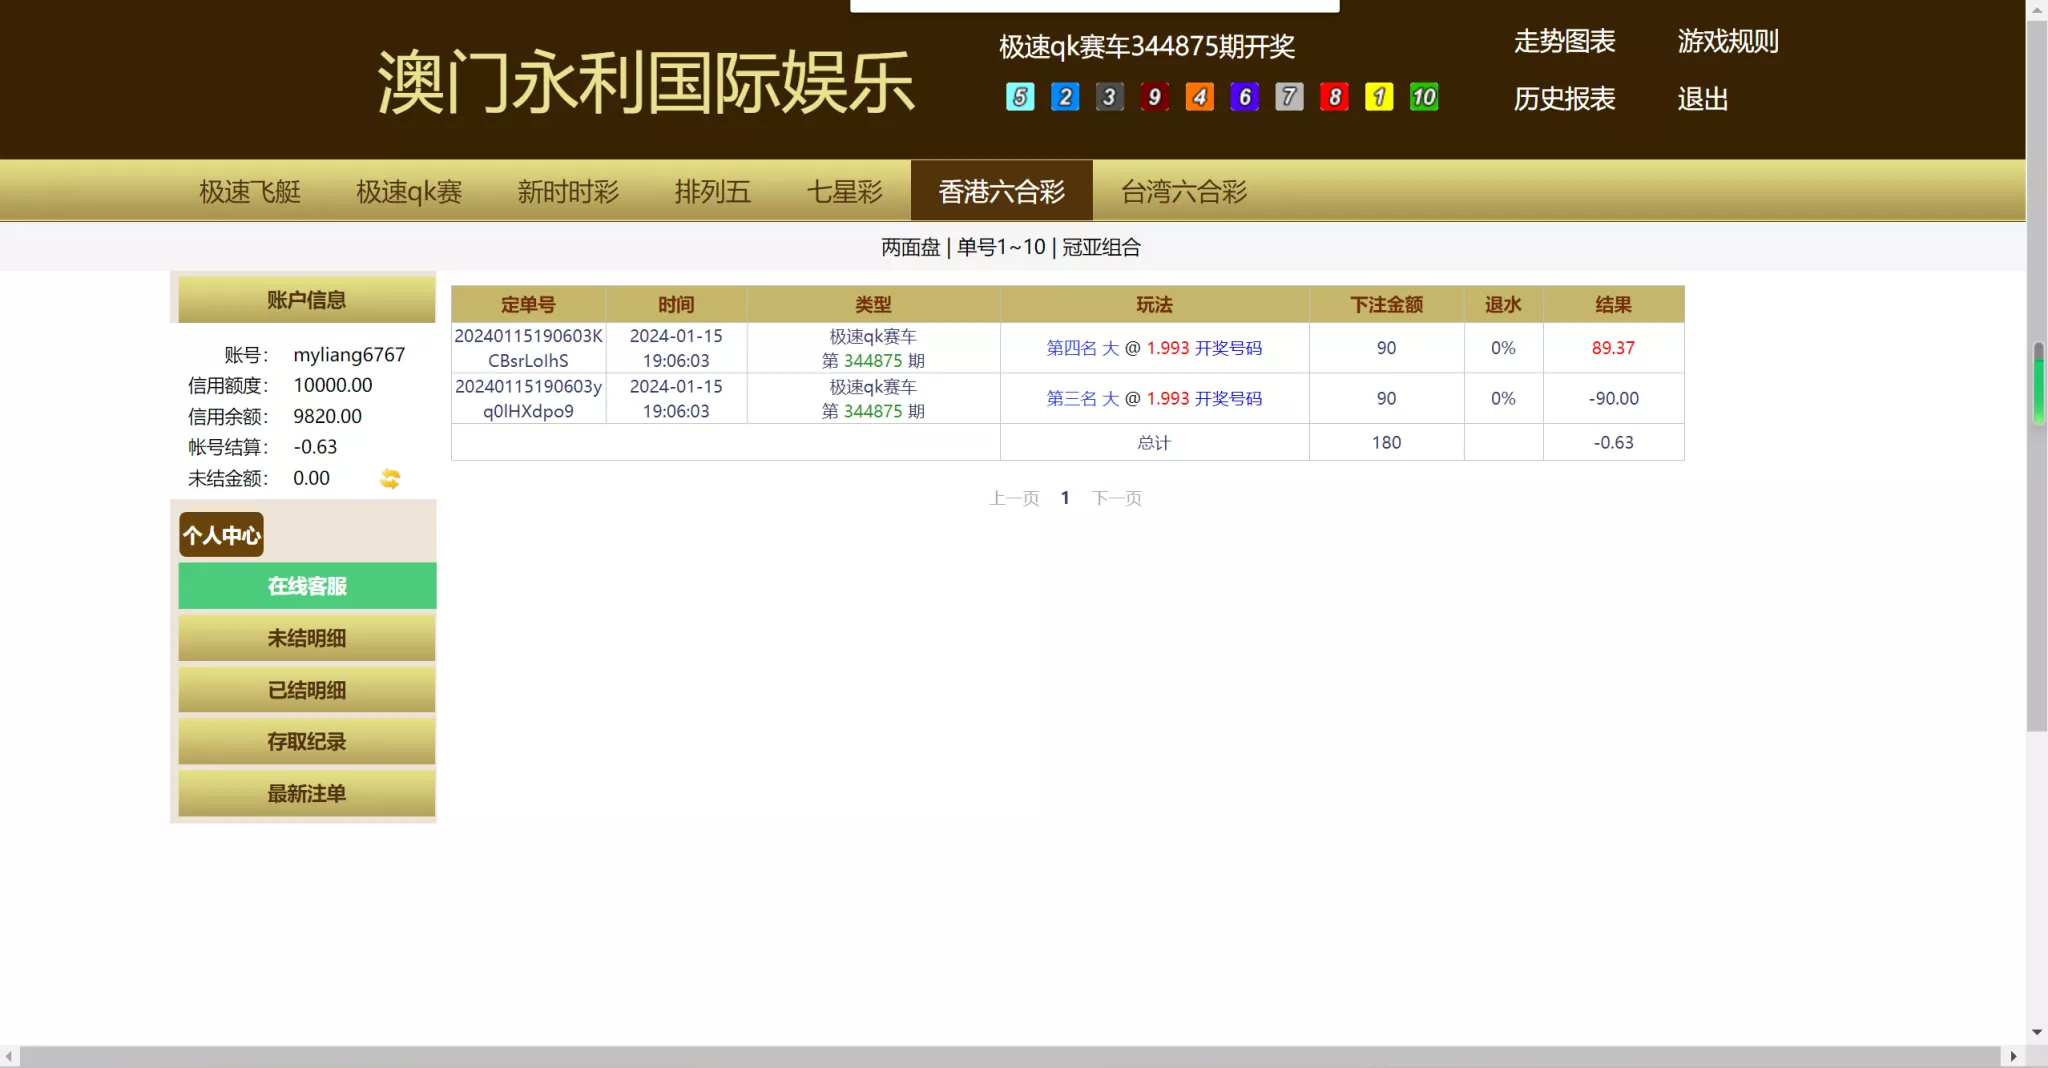The width and height of the screenshot is (2048, 1068).
Task: Click the number 10 lottery ball
Action: pyautogui.click(x=1423, y=97)
